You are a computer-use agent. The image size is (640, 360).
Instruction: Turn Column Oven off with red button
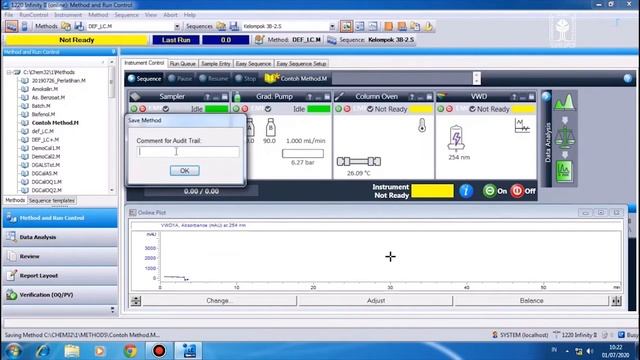(347, 109)
